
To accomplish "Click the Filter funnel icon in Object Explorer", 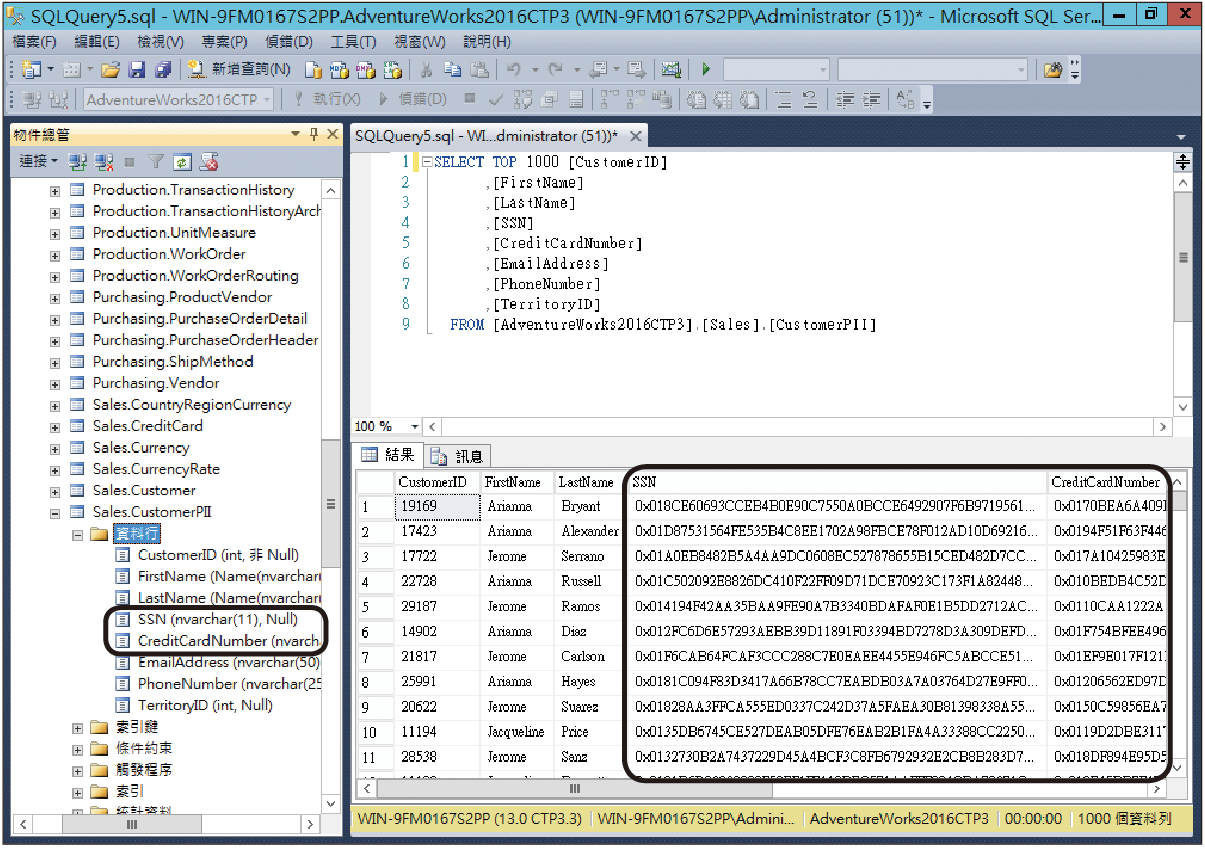I will 156,161.
